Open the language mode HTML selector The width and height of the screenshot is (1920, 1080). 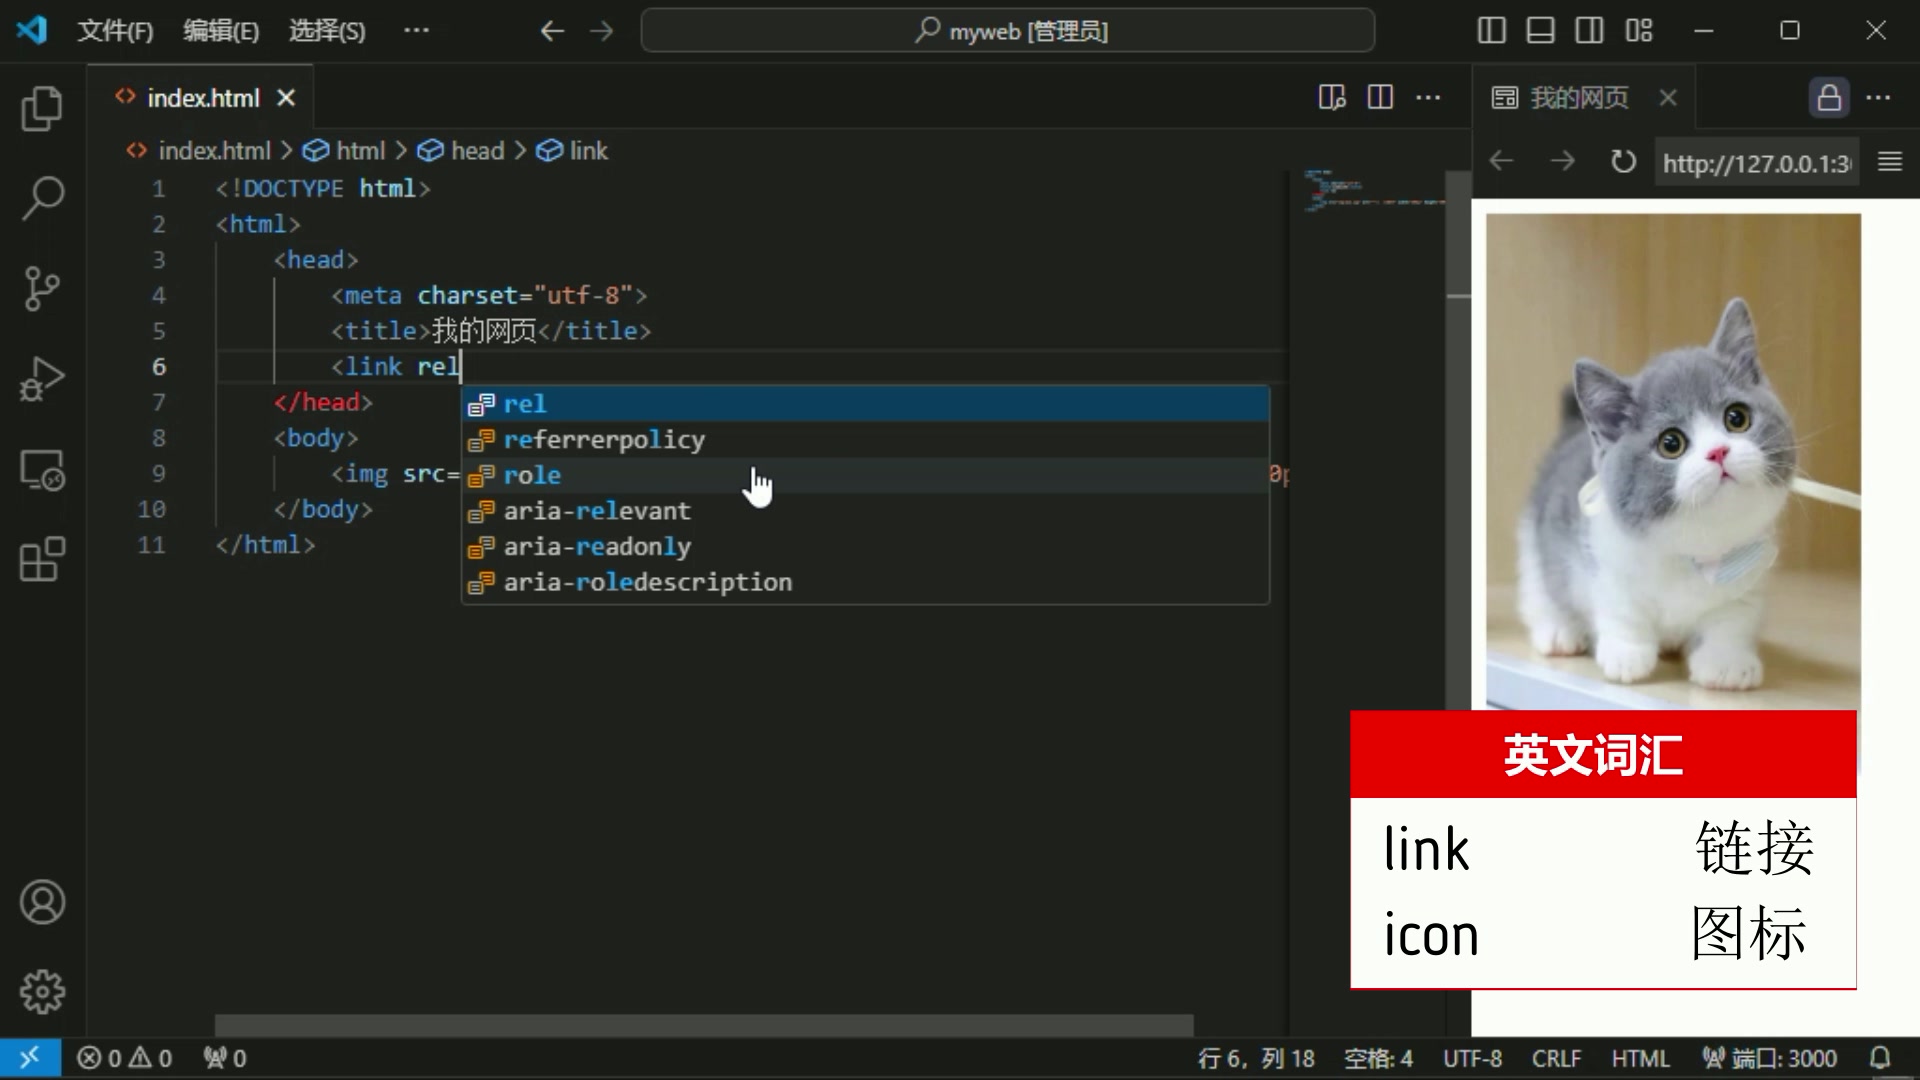point(1640,1058)
